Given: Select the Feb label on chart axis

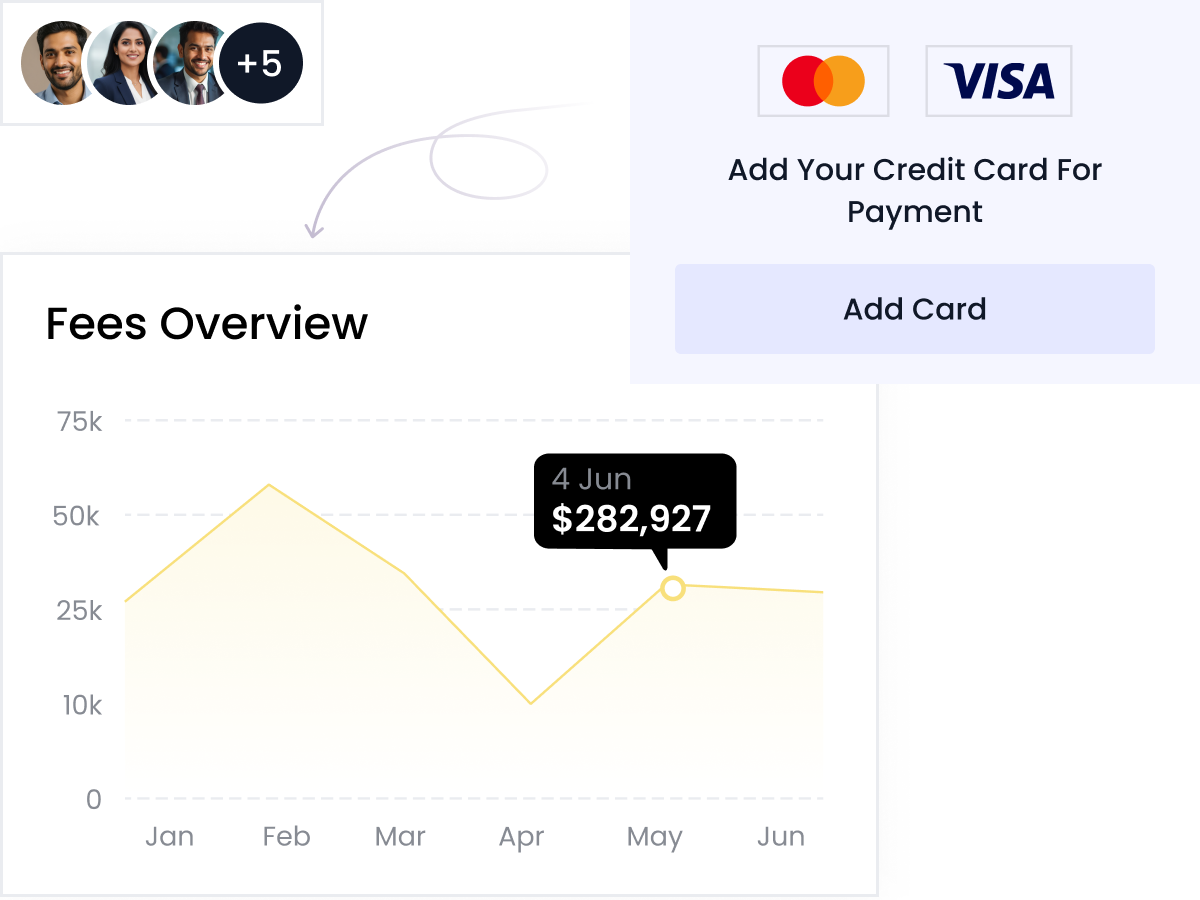Looking at the screenshot, I should (x=287, y=836).
